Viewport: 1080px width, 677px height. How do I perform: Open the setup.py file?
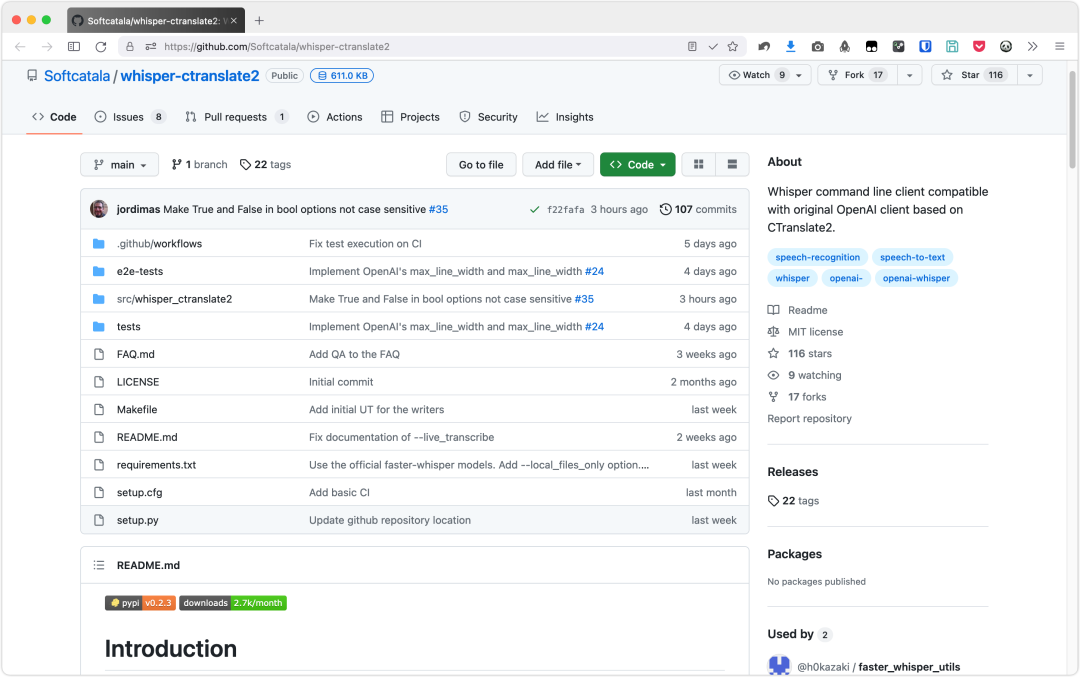(137, 521)
